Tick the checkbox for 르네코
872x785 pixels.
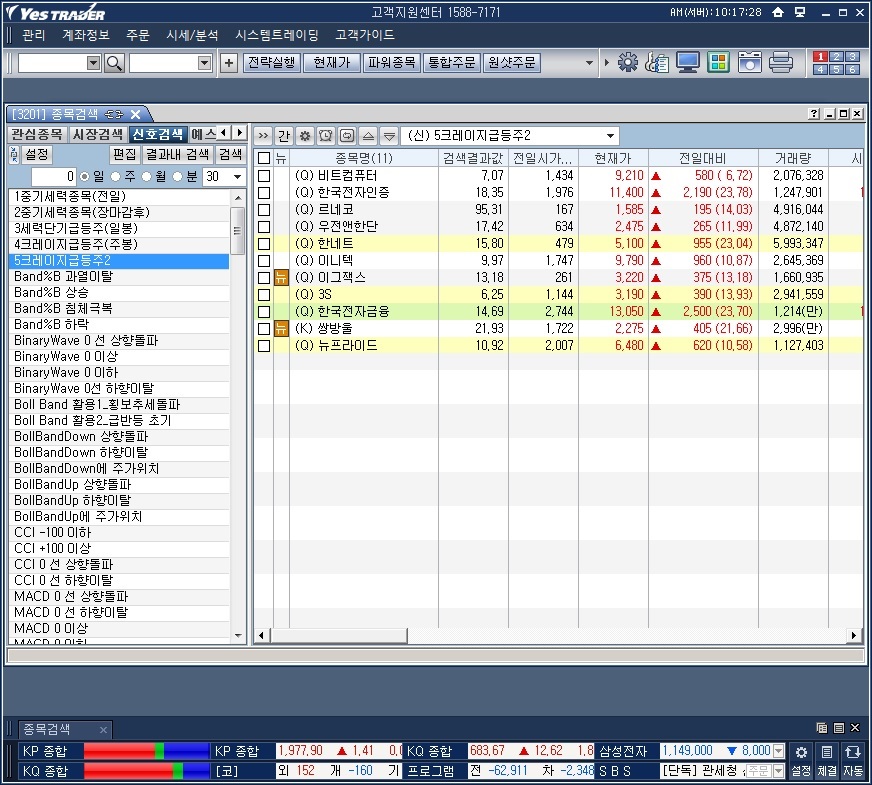pos(264,210)
